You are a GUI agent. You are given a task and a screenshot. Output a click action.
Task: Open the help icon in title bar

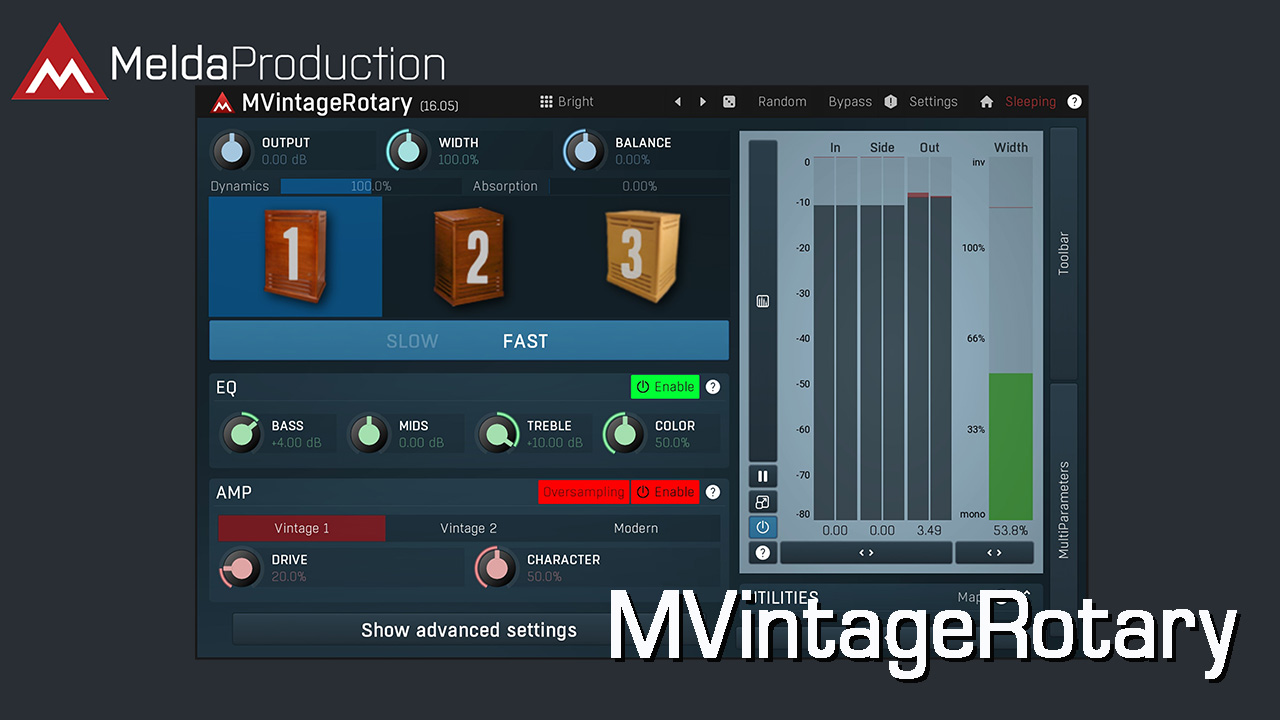point(1074,102)
